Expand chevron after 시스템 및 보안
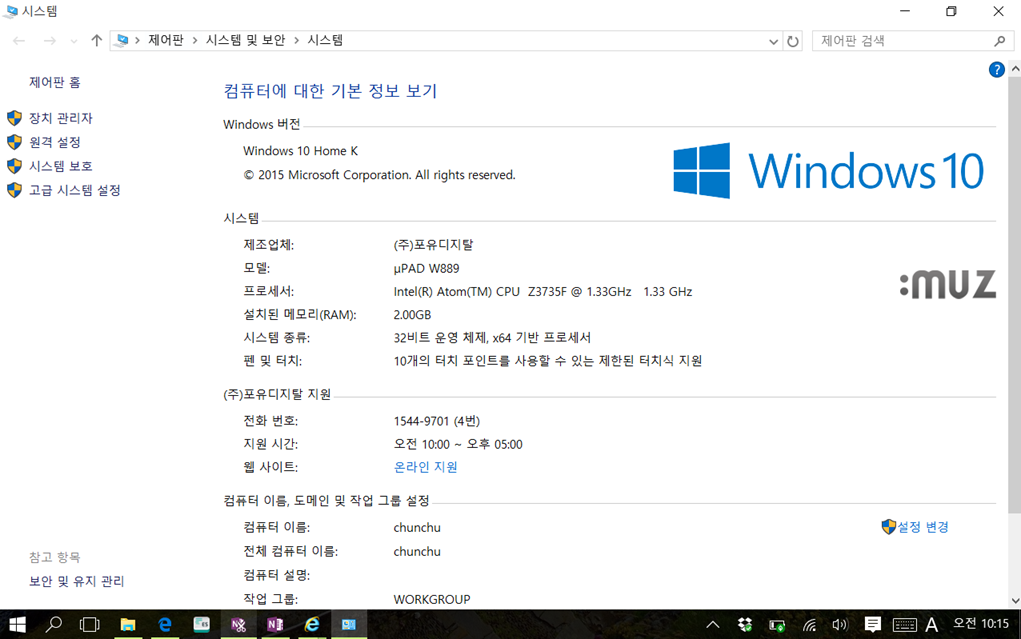Viewport: 1021px width, 639px height. [x=296, y=40]
